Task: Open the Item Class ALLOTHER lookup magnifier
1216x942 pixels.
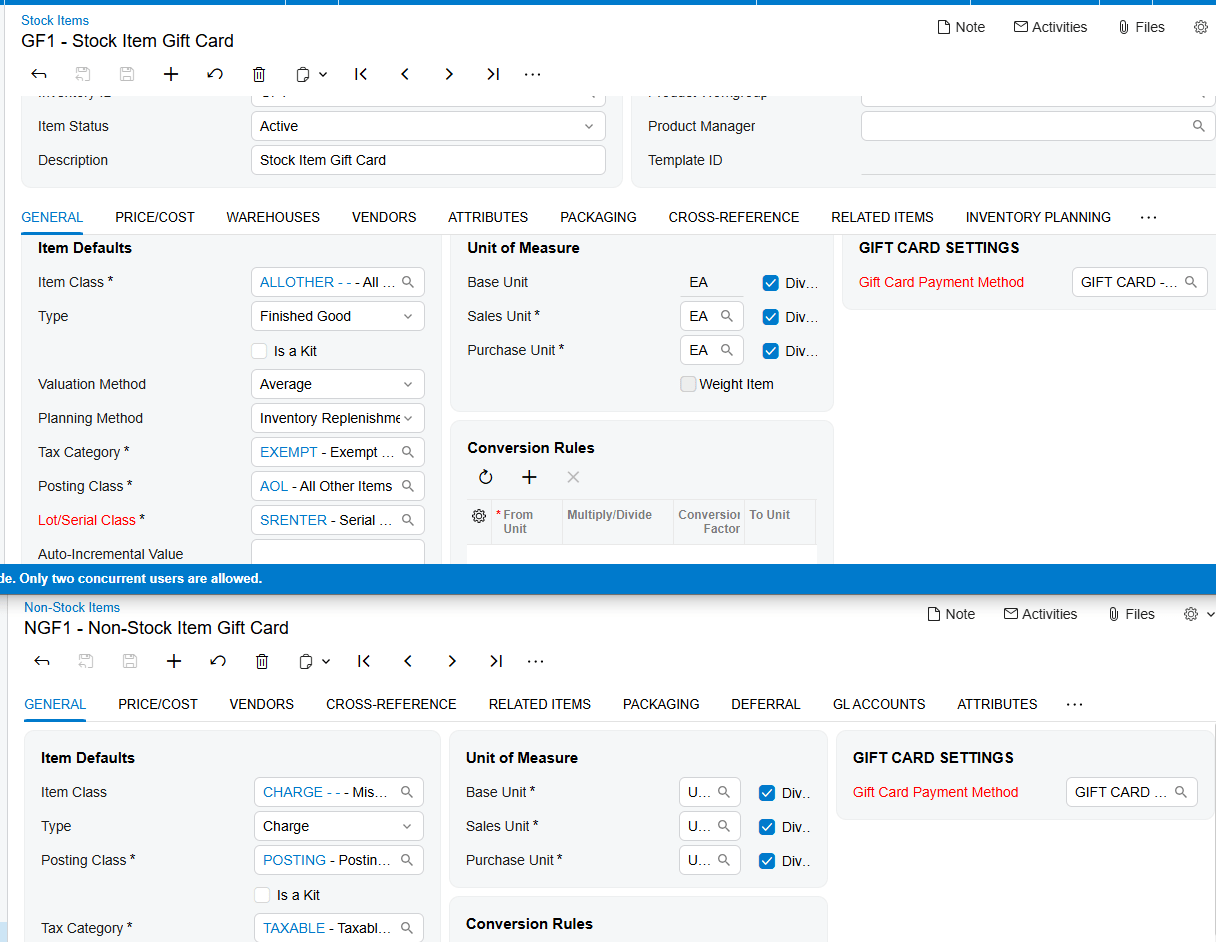Action: 408,282
